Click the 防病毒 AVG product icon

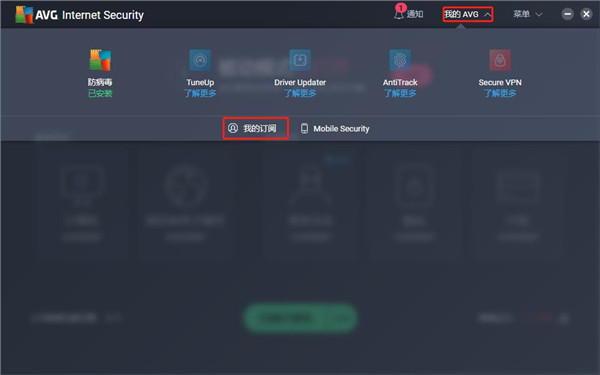[x=100, y=60]
